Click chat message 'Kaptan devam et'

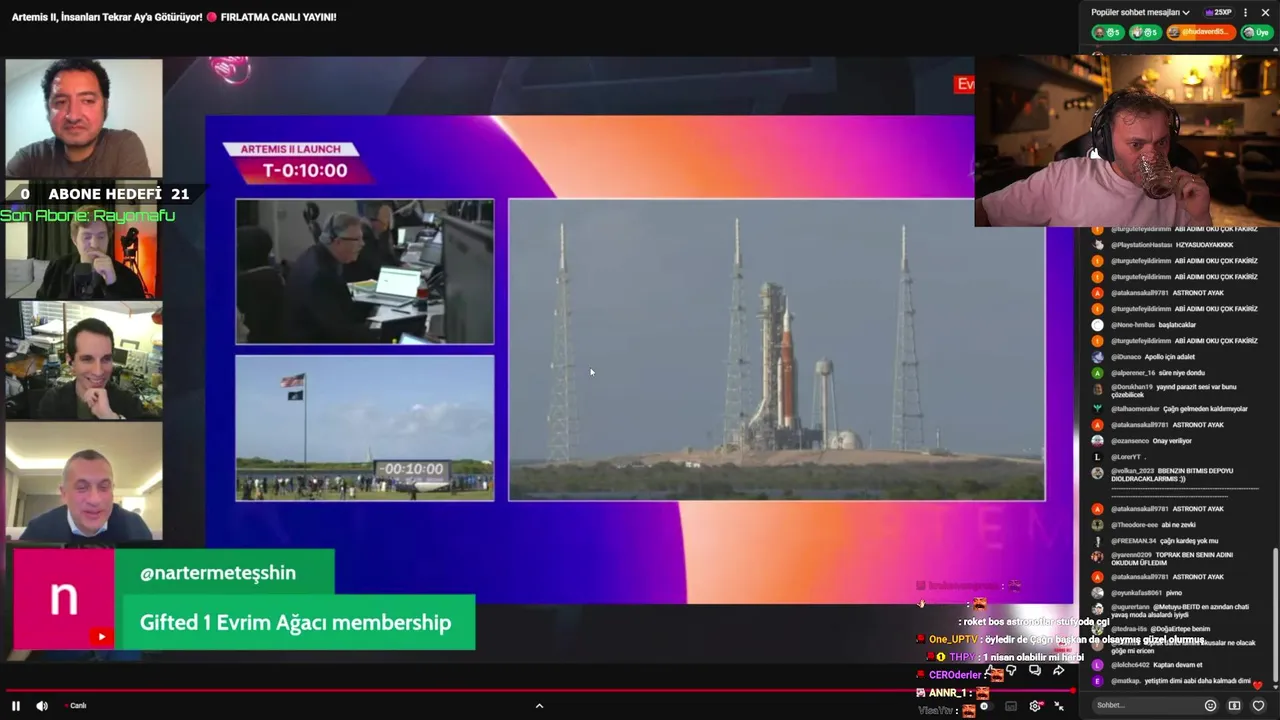[1178, 665]
